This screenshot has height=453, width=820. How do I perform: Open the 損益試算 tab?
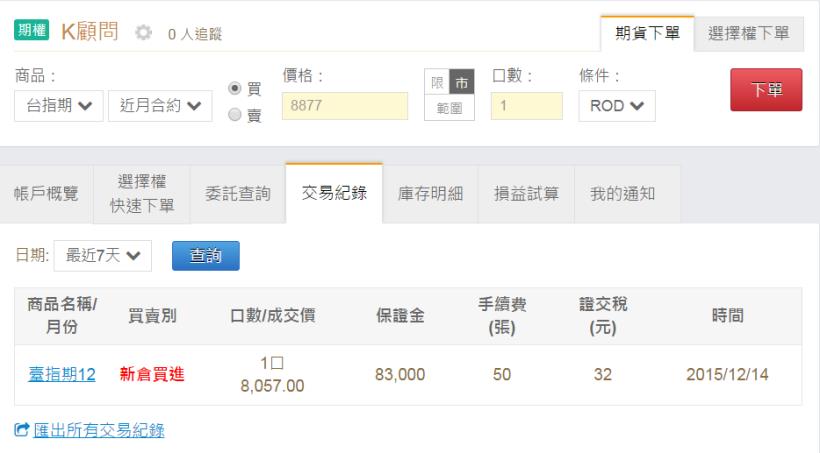pyautogui.click(x=526, y=194)
